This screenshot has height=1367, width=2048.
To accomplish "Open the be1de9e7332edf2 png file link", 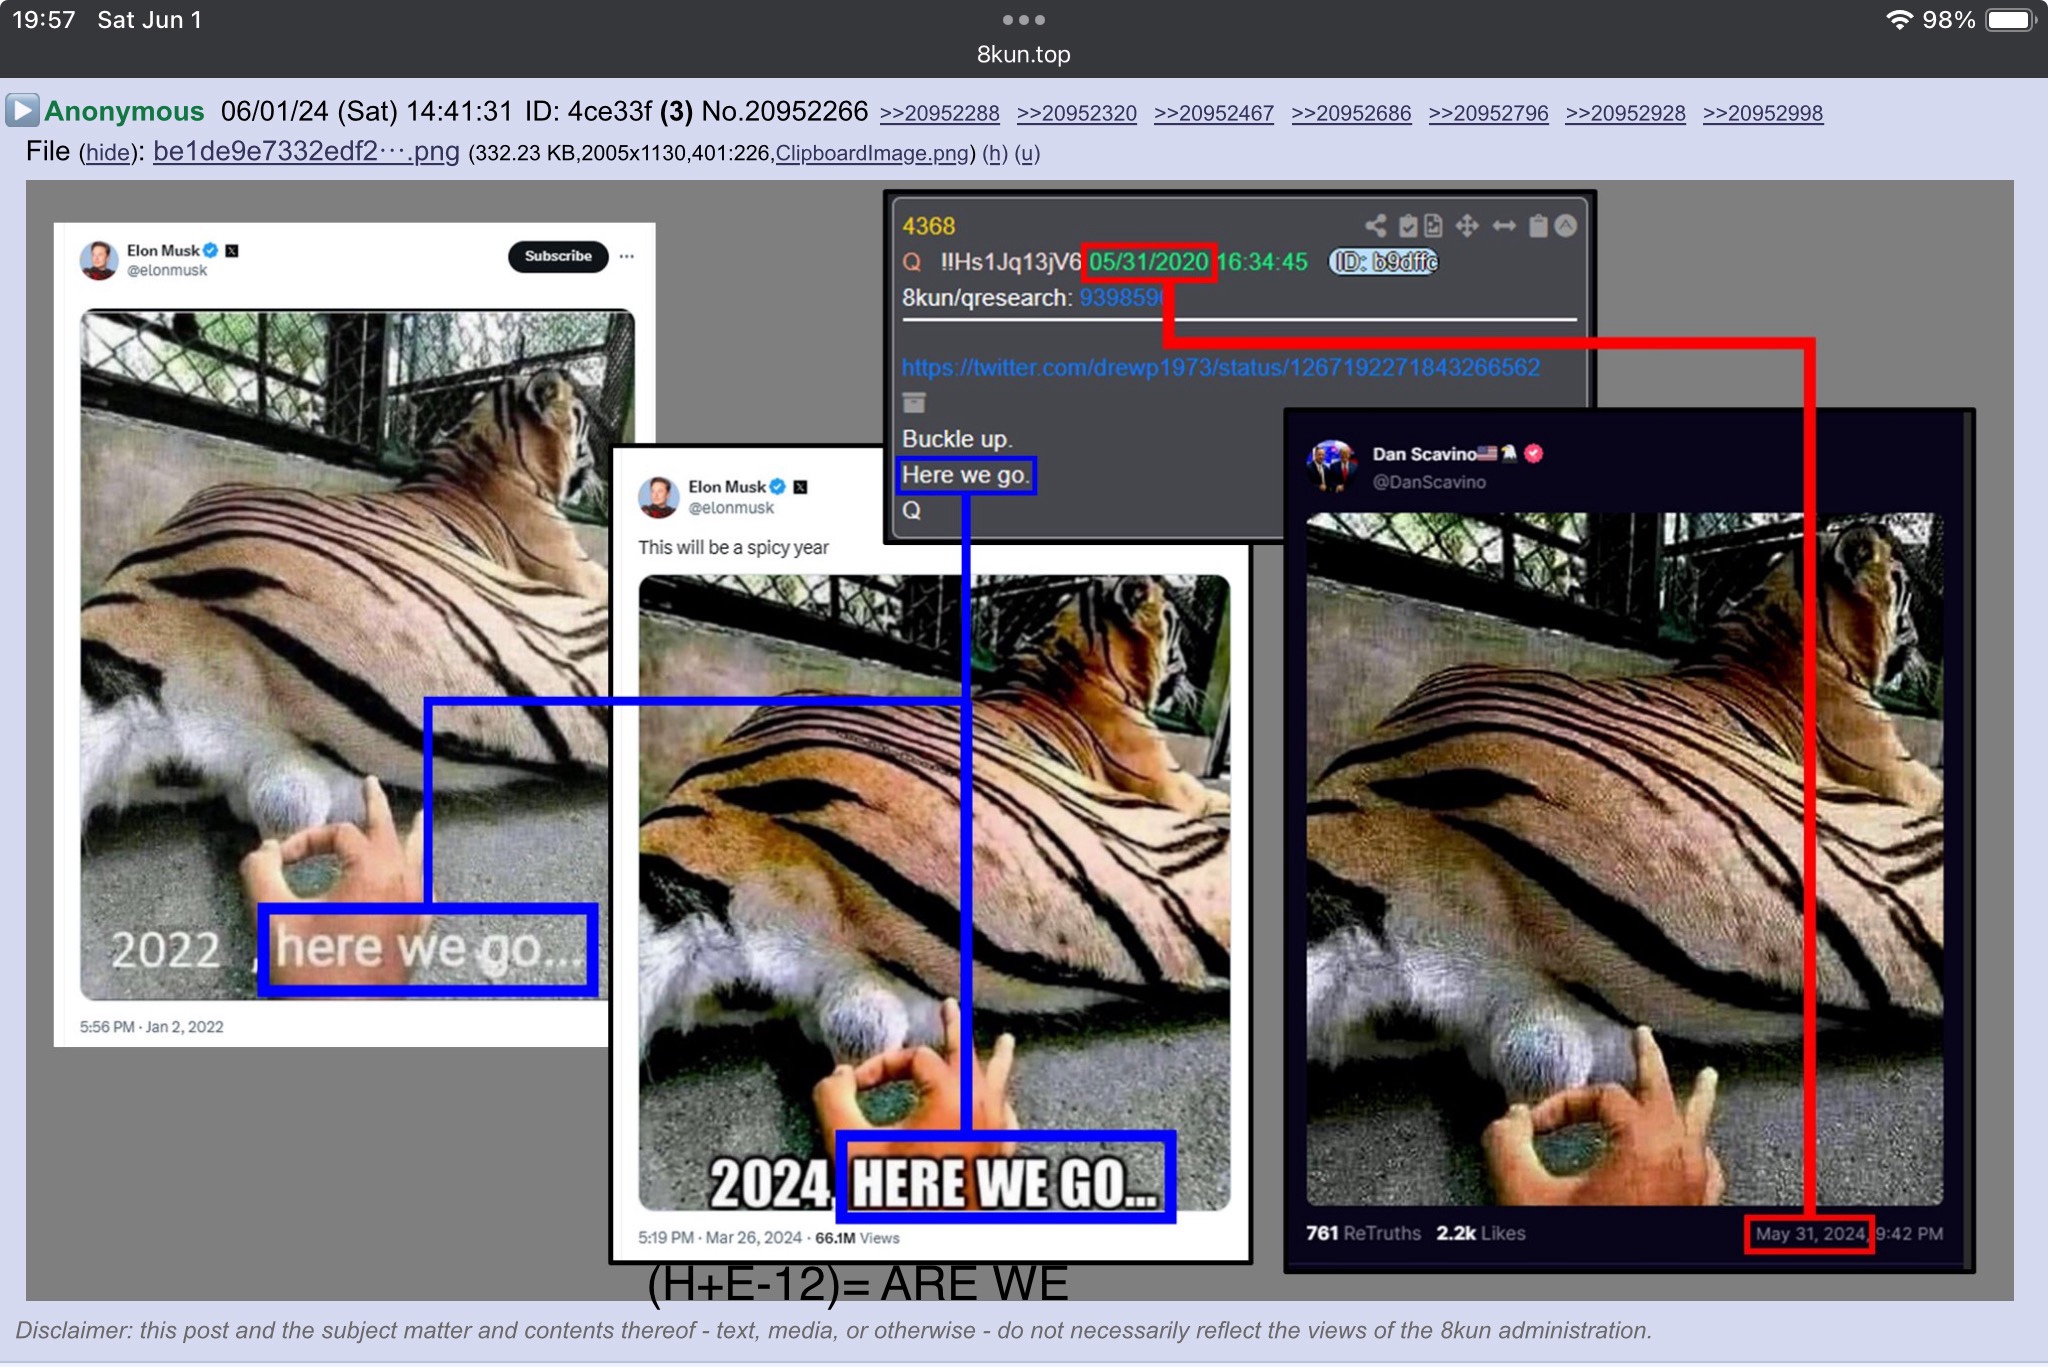I will point(306,151).
